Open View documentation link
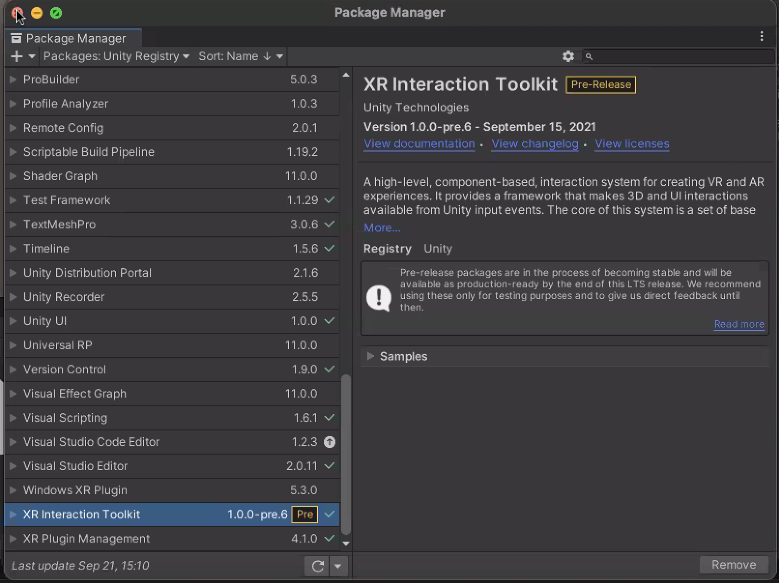The width and height of the screenshot is (779, 583). [419, 144]
